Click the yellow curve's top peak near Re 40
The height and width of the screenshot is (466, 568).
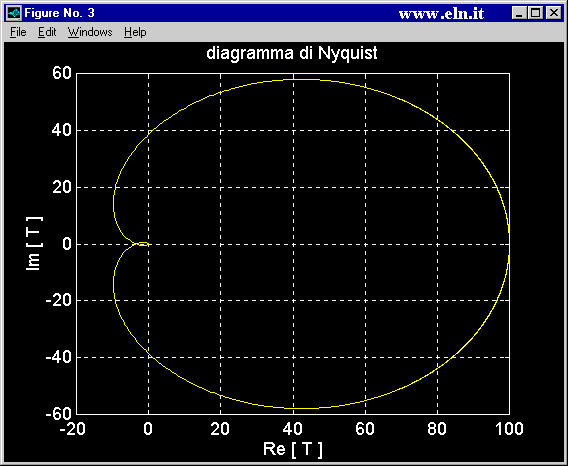301,79
